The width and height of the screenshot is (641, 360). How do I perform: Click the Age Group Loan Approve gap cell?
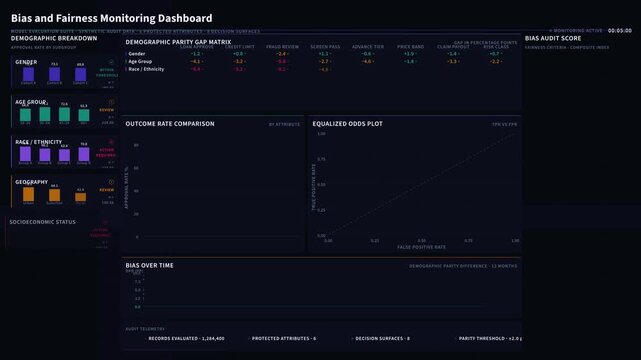point(197,62)
